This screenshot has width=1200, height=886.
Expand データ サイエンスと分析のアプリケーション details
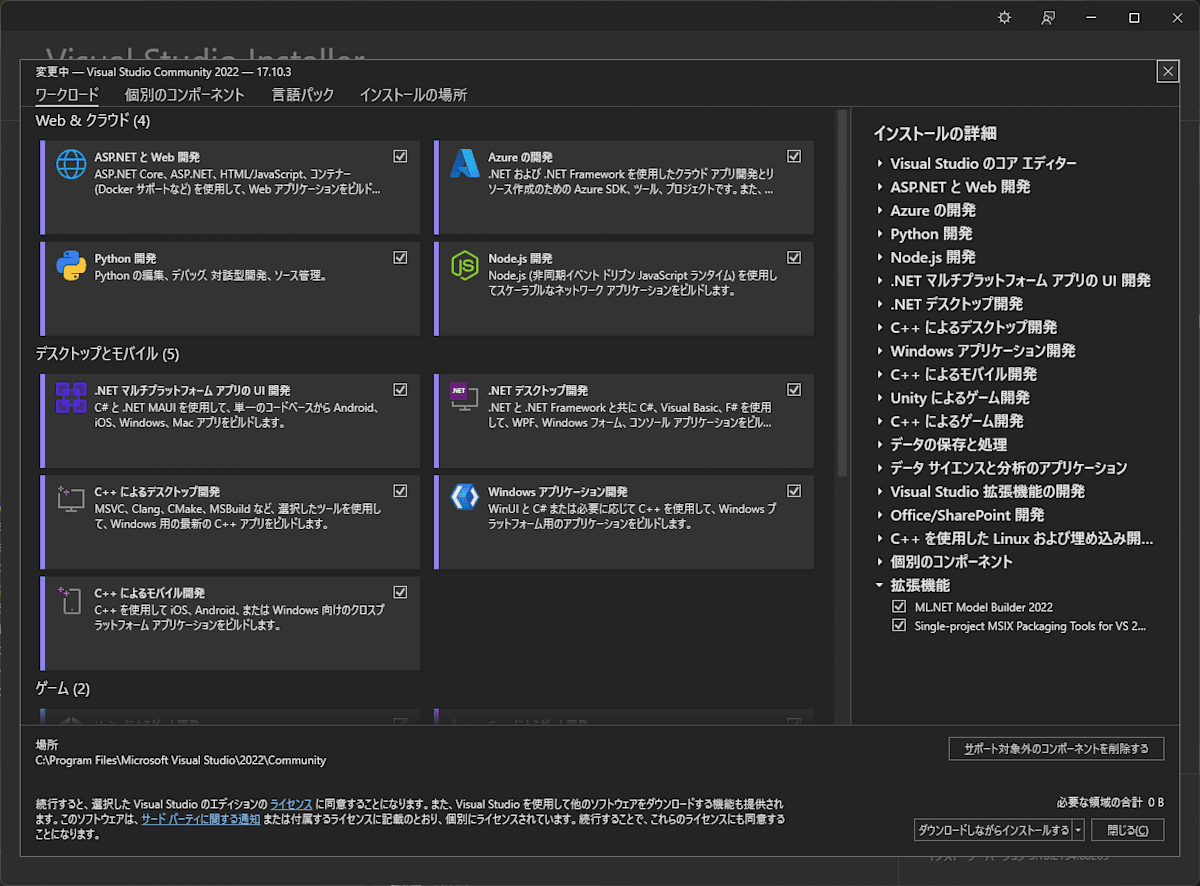pos(880,468)
